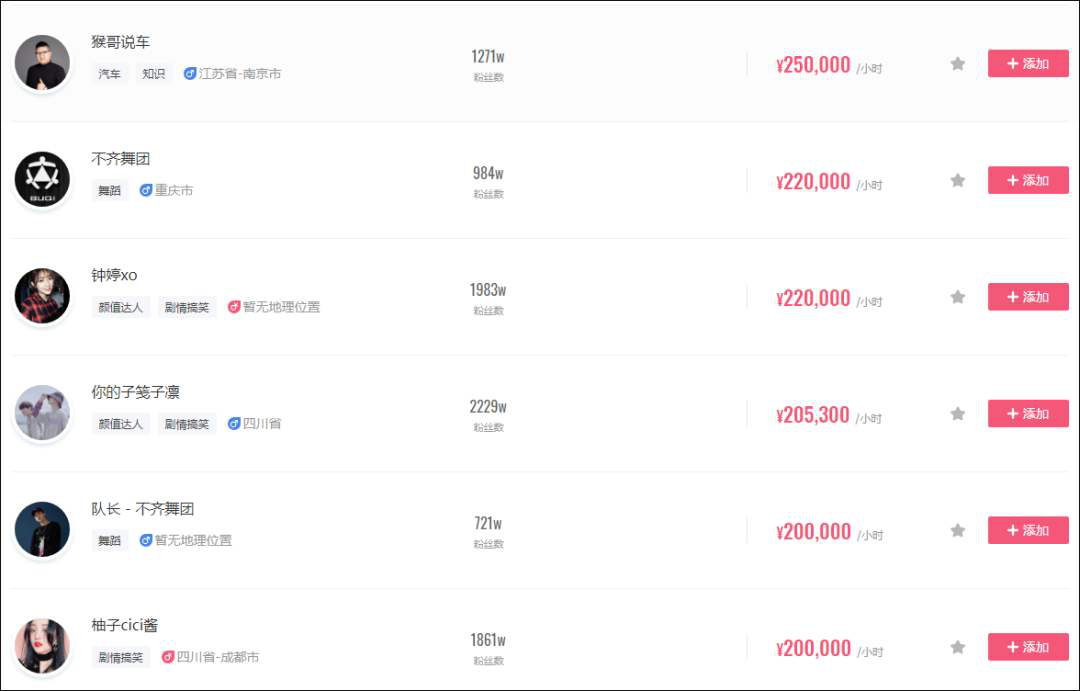Screen dimensions: 1080x691
Task: Toggle favorite star for 钟婷xo
Action: tap(958, 297)
